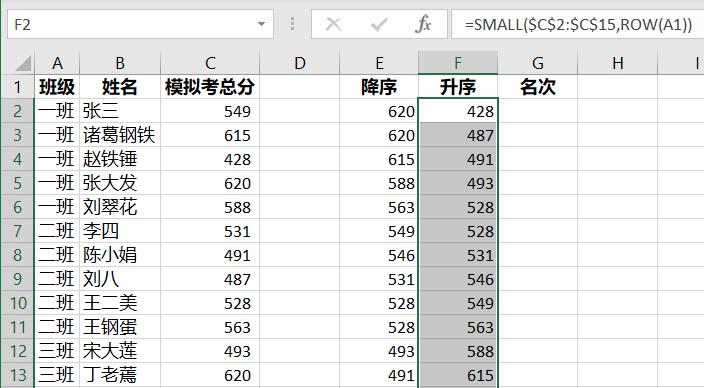The height and width of the screenshot is (388, 704).
Task: Click class cell 二班 in 李四's row
Action: coord(57,231)
